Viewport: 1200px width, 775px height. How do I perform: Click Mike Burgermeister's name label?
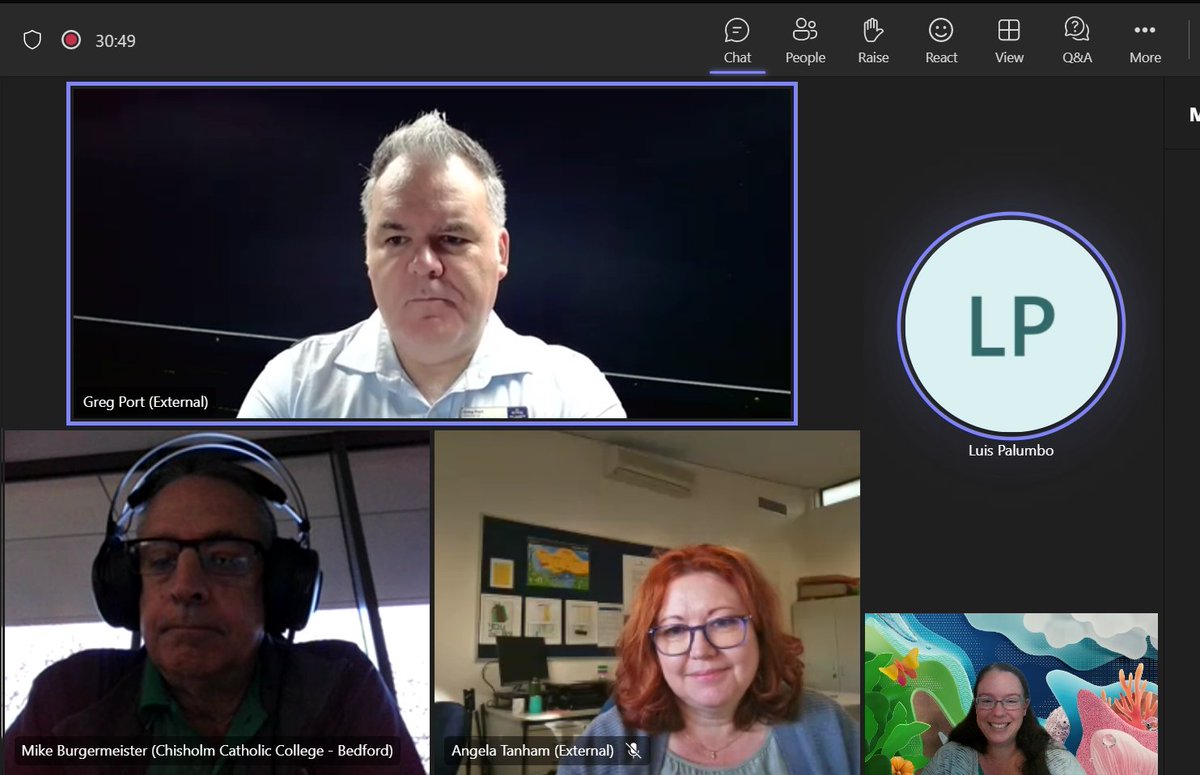point(207,750)
